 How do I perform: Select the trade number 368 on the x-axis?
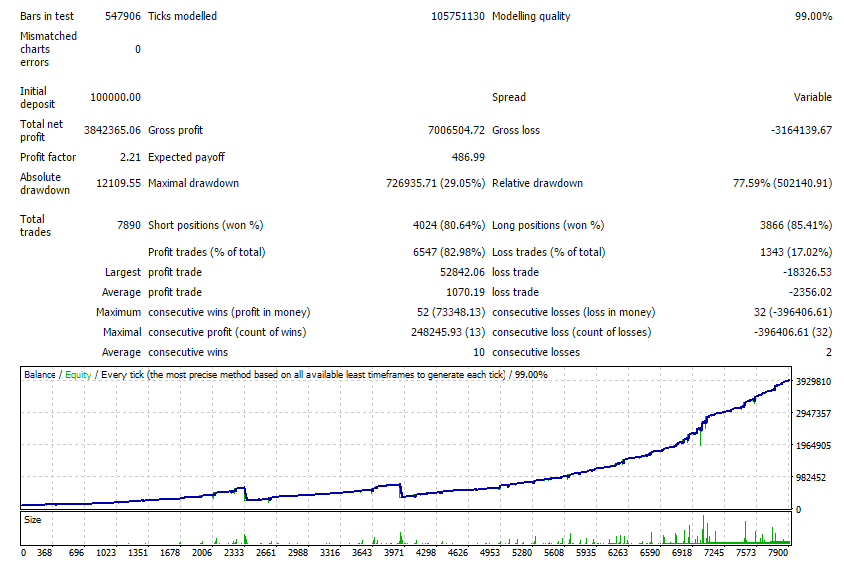pyautogui.click(x=44, y=553)
